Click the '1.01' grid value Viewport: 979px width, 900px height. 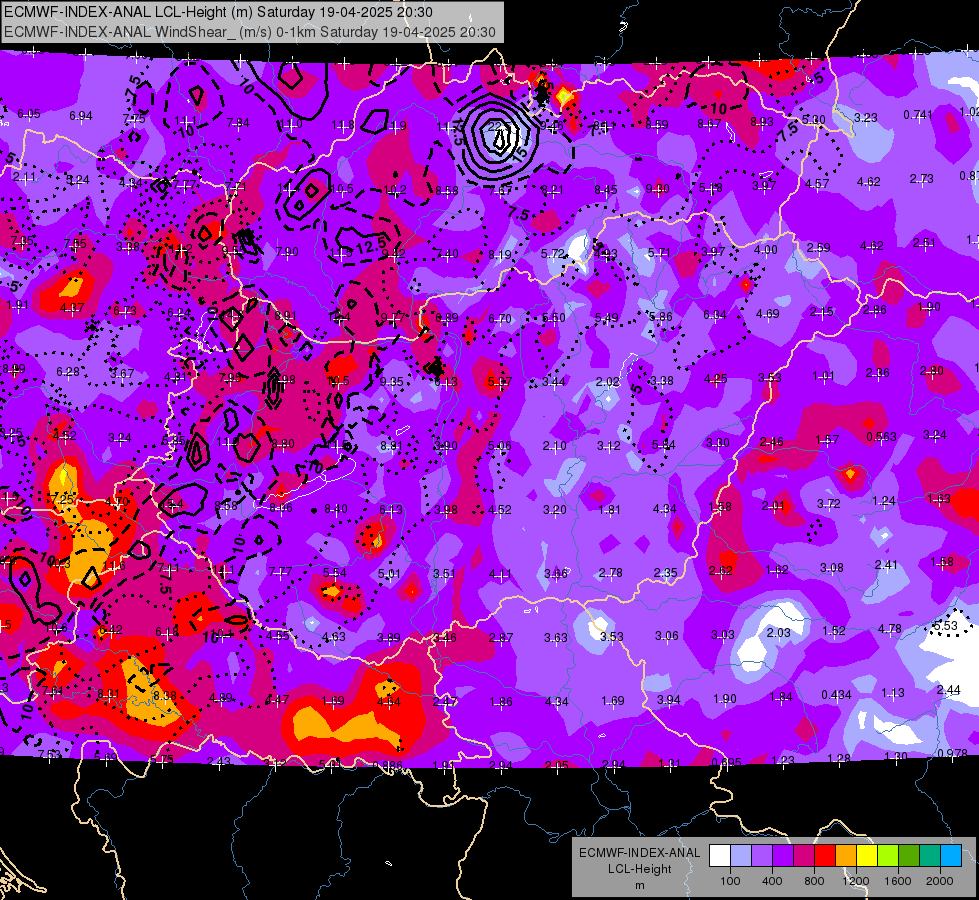(824, 376)
